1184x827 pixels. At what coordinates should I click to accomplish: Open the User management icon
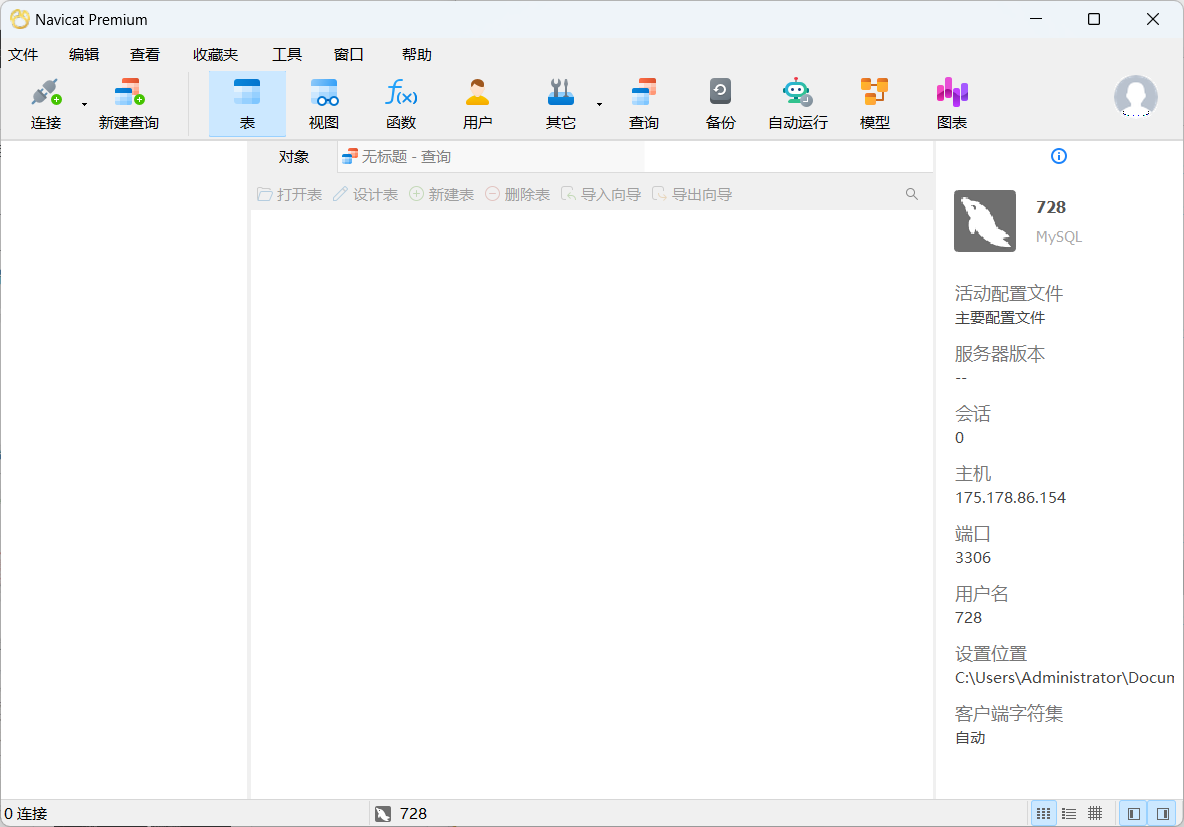pyautogui.click(x=478, y=104)
